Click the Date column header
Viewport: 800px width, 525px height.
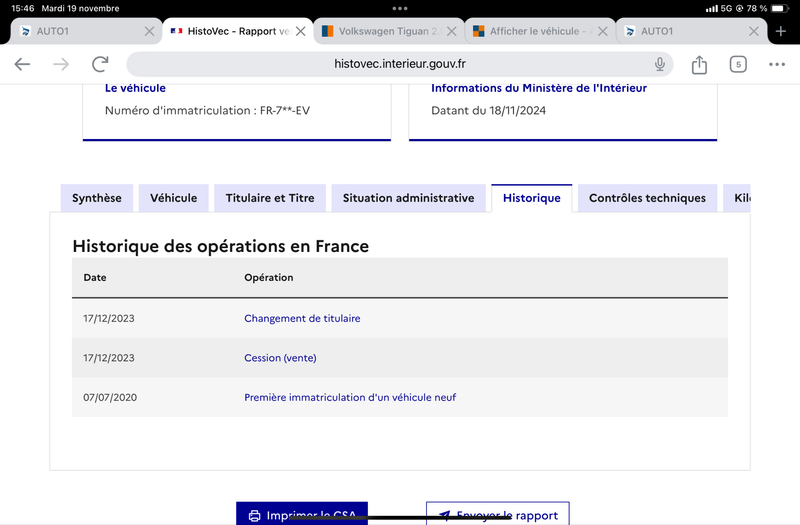click(x=95, y=278)
